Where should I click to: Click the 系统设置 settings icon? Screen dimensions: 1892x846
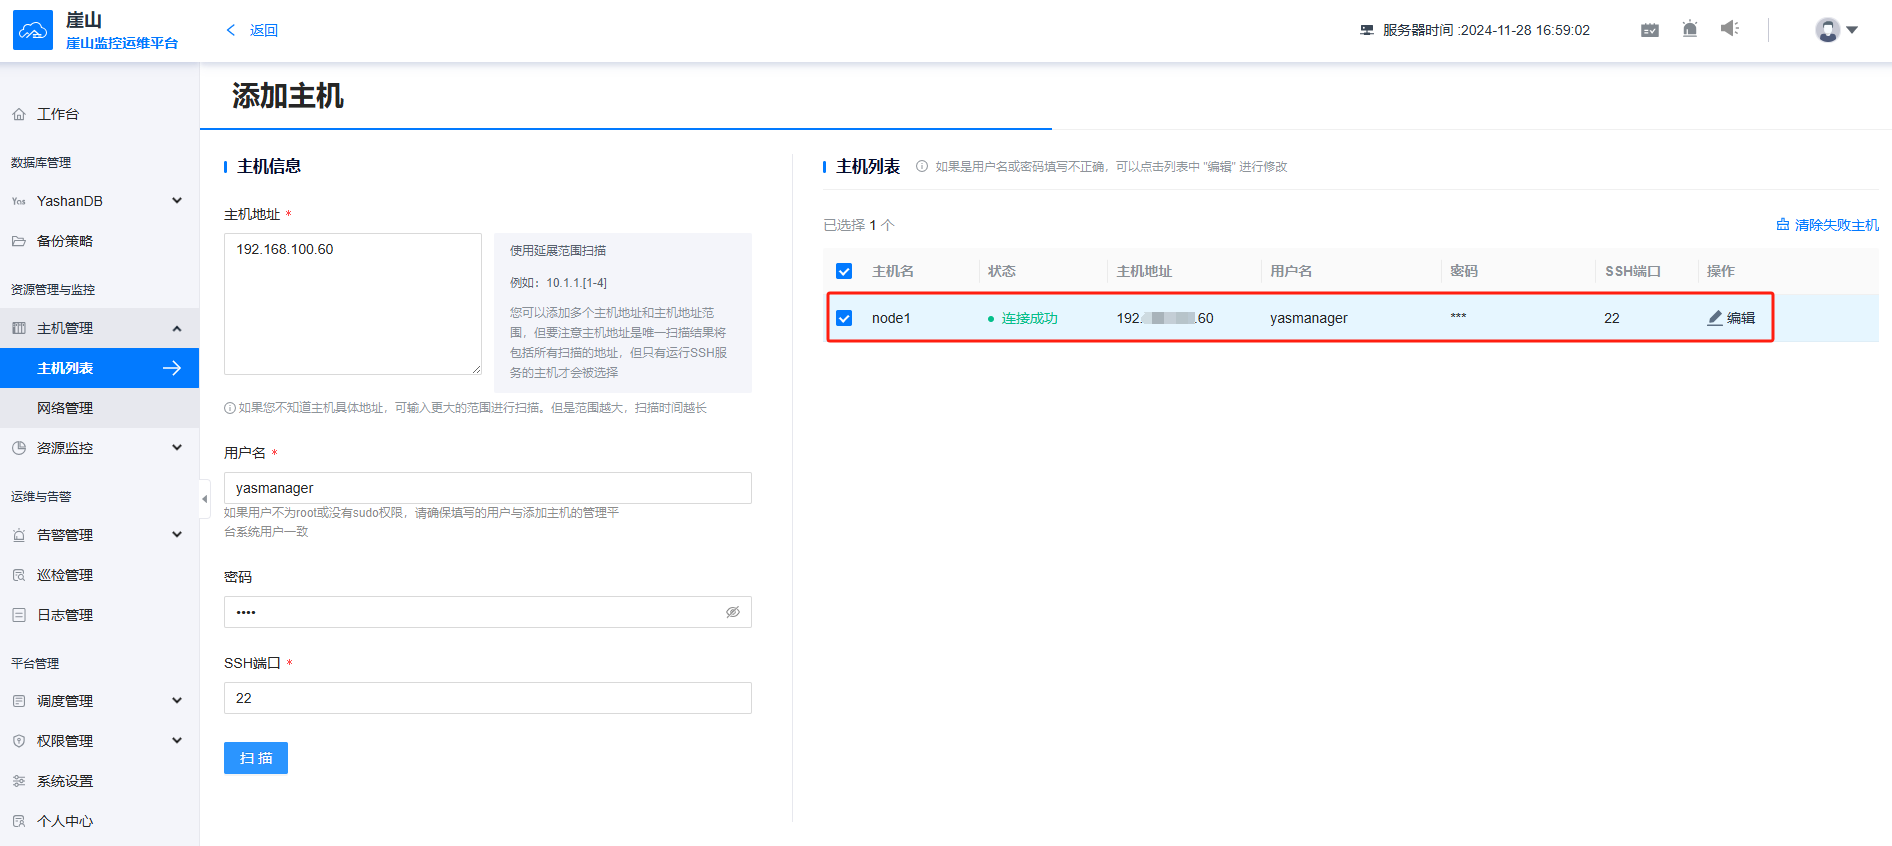click(19, 781)
